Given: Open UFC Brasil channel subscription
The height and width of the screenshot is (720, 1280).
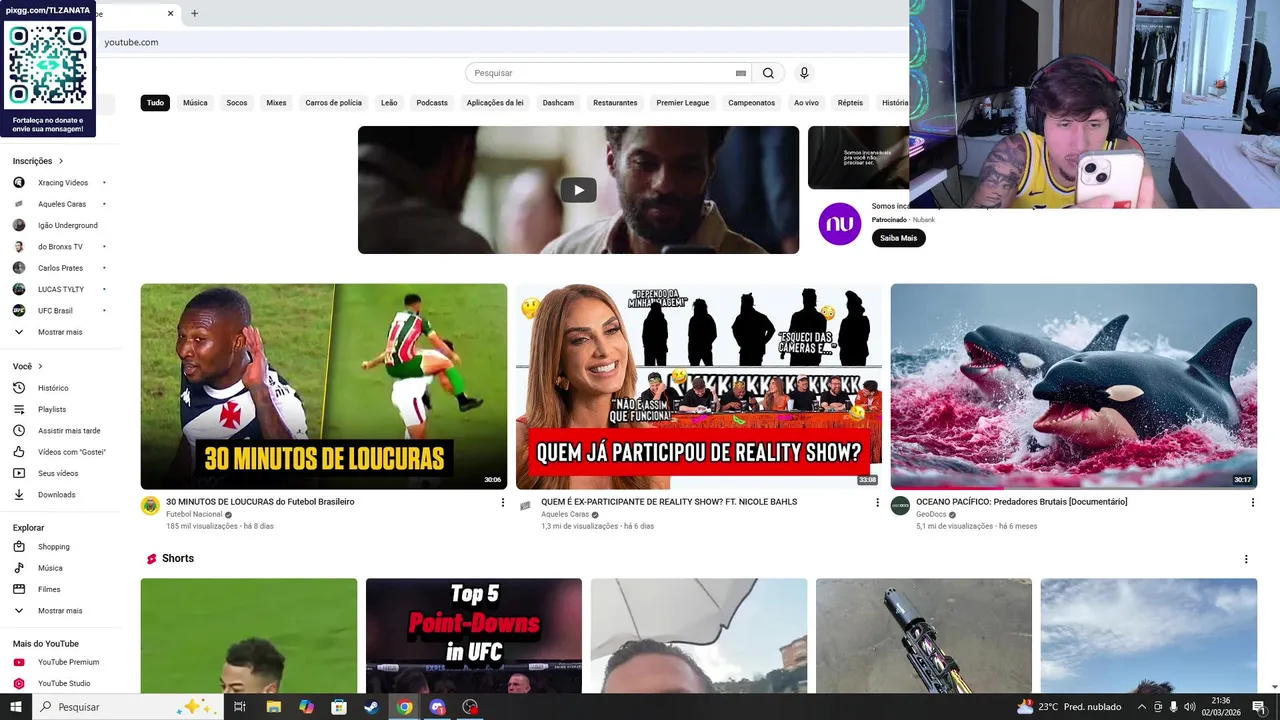Looking at the screenshot, I should point(55,311).
